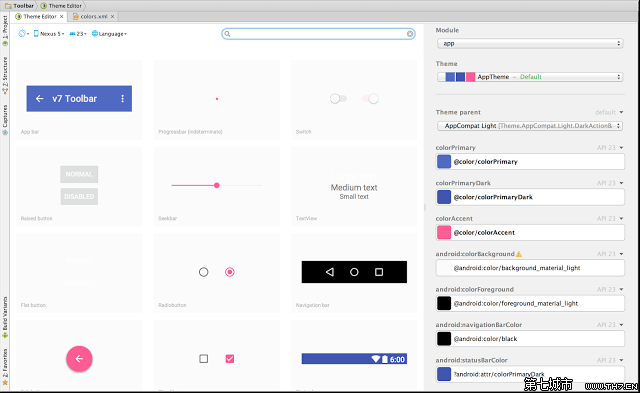The width and height of the screenshot is (640, 393).
Task: Click the Toolbar breadcrumb item
Action: click(x=20, y=6)
